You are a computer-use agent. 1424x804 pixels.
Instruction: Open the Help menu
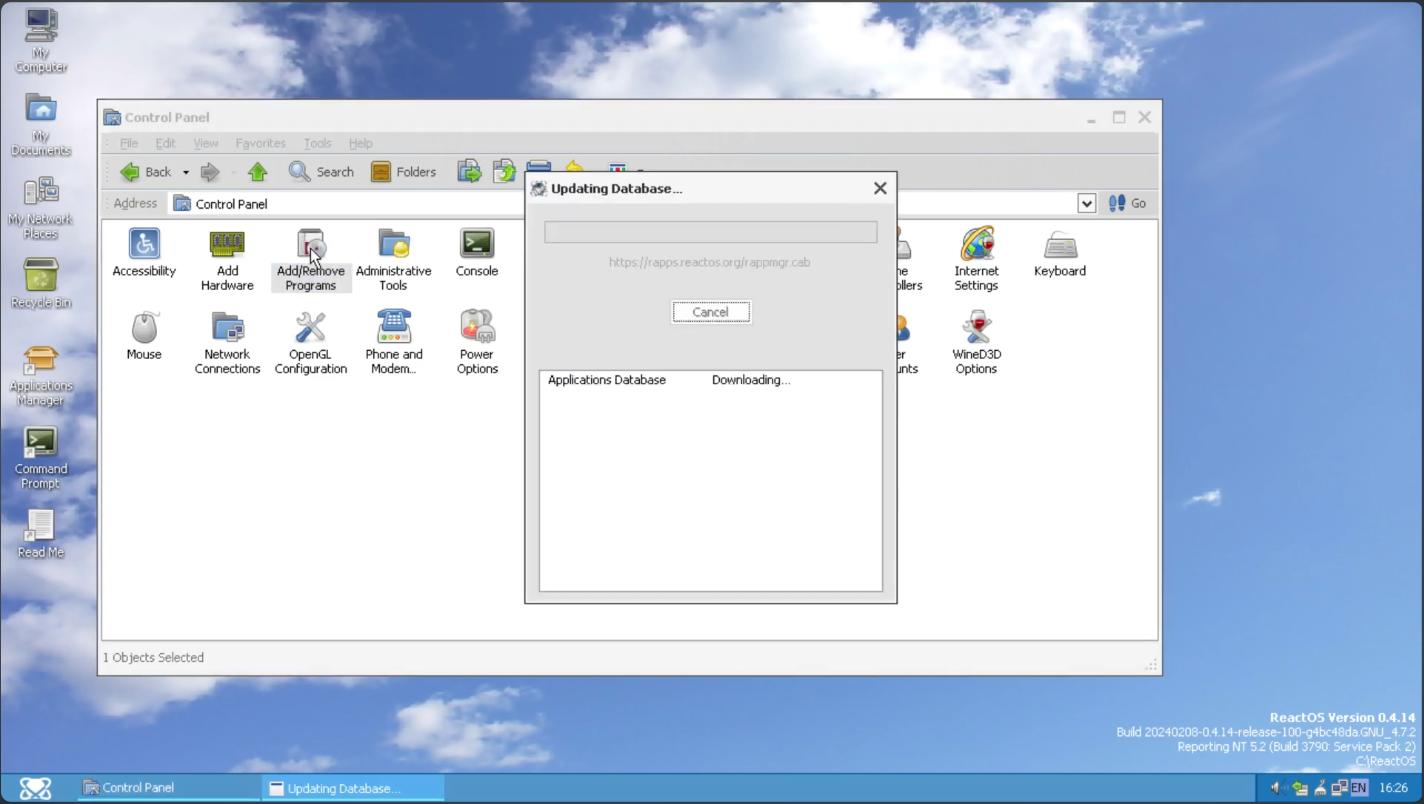point(360,143)
